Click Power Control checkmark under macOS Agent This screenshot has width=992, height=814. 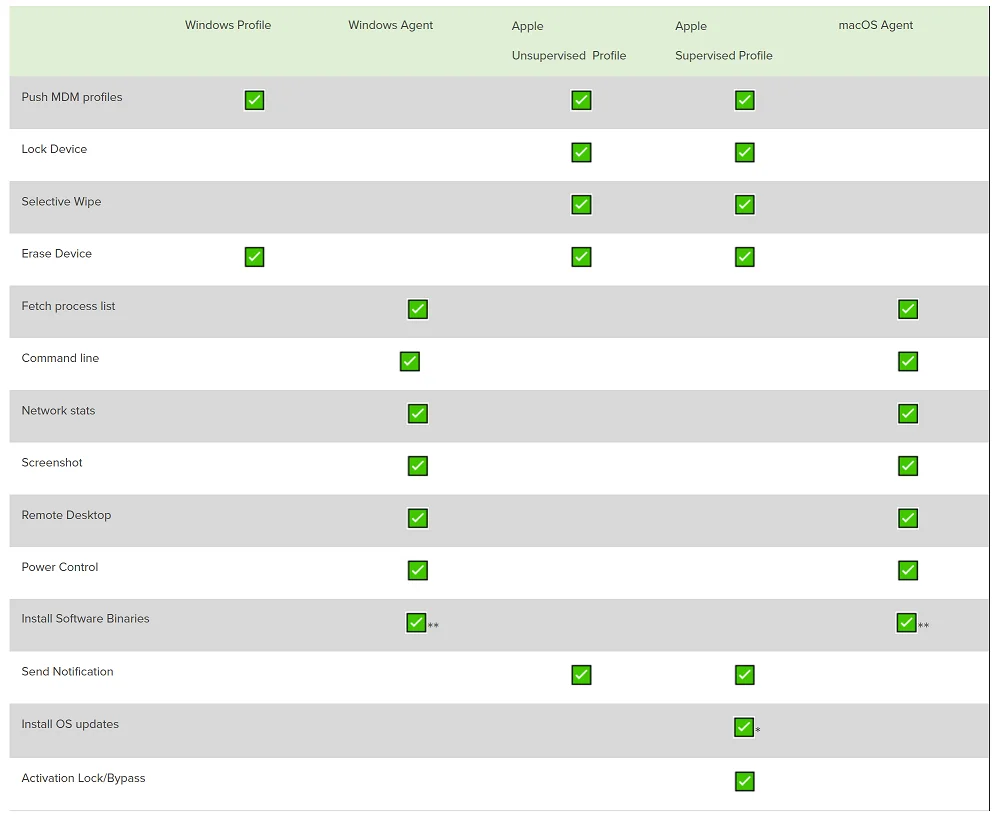(908, 570)
